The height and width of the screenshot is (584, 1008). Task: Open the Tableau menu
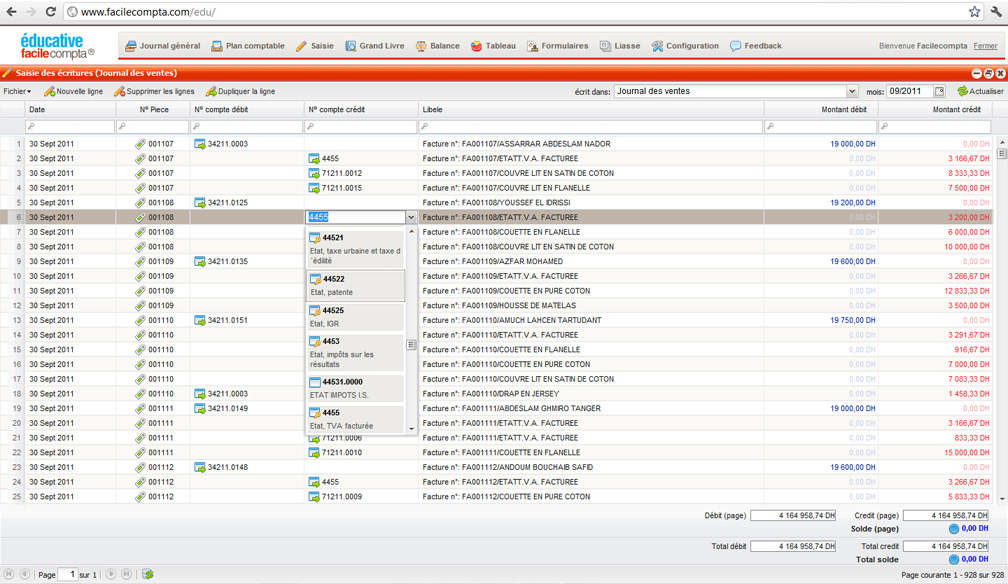tap(494, 46)
